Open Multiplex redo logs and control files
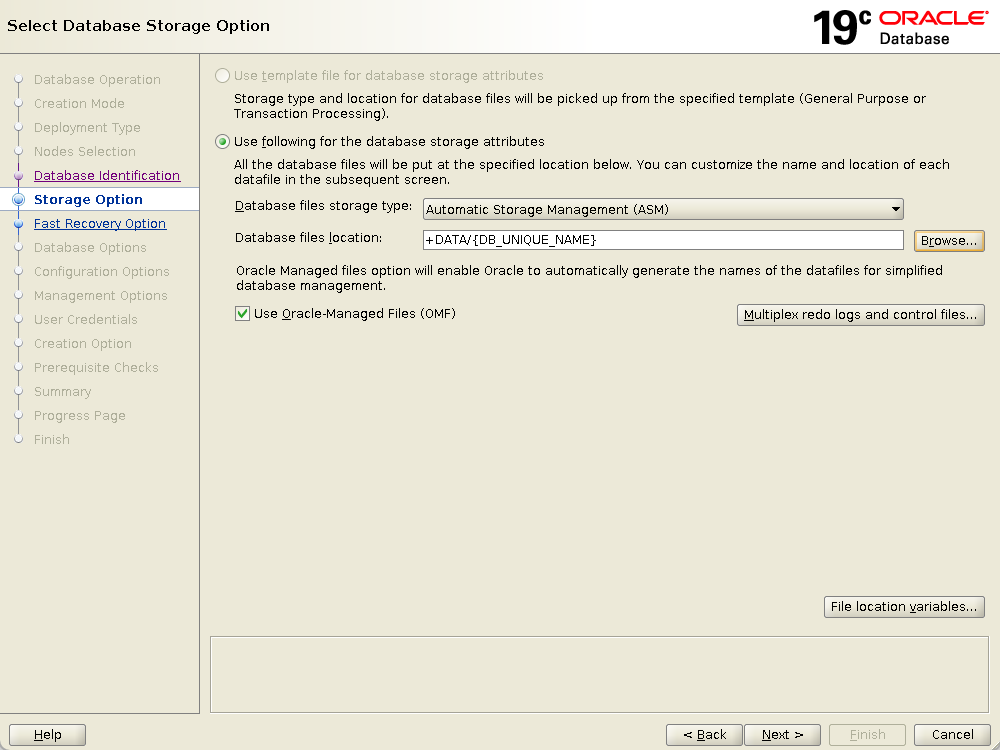Screen dimensions: 1000x750 [860, 315]
